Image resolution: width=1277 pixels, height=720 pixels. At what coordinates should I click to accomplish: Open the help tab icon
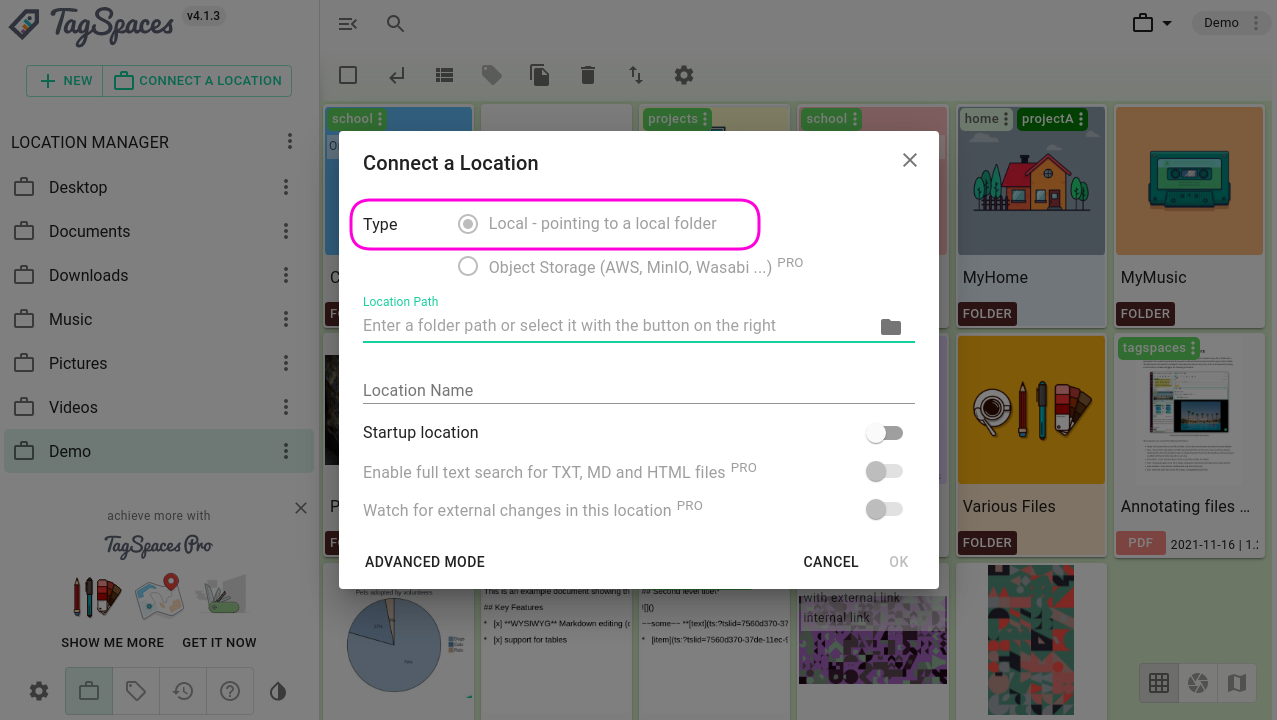coord(230,691)
